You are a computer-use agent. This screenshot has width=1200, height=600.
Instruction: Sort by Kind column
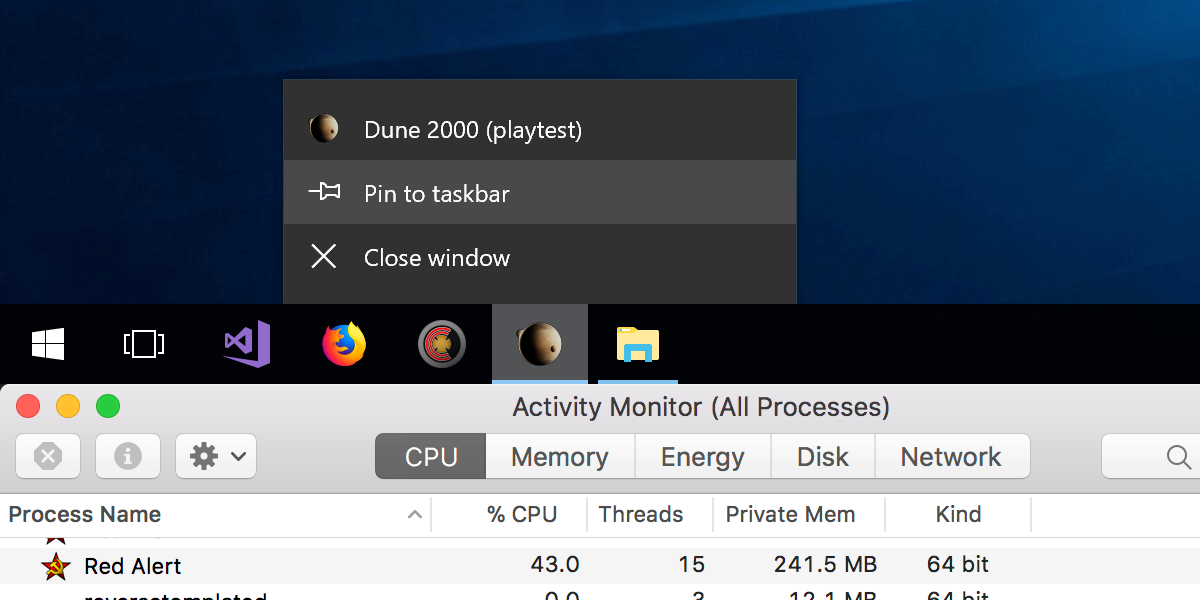pos(958,514)
